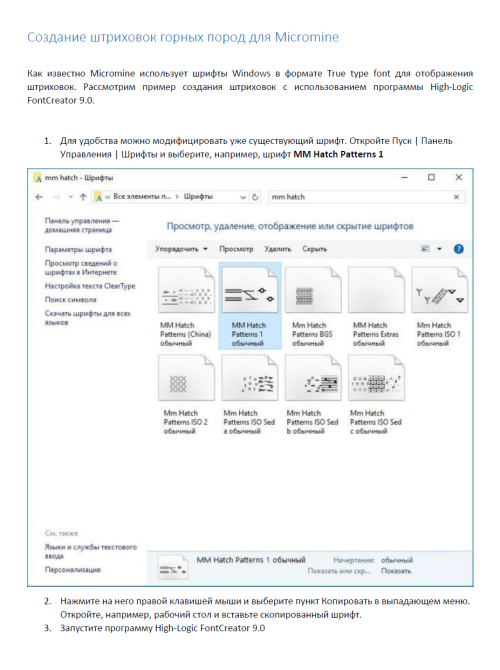Minimize the mm hatch - Шрифты window
This screenshot has width=500, height=670.
[405, 177]
